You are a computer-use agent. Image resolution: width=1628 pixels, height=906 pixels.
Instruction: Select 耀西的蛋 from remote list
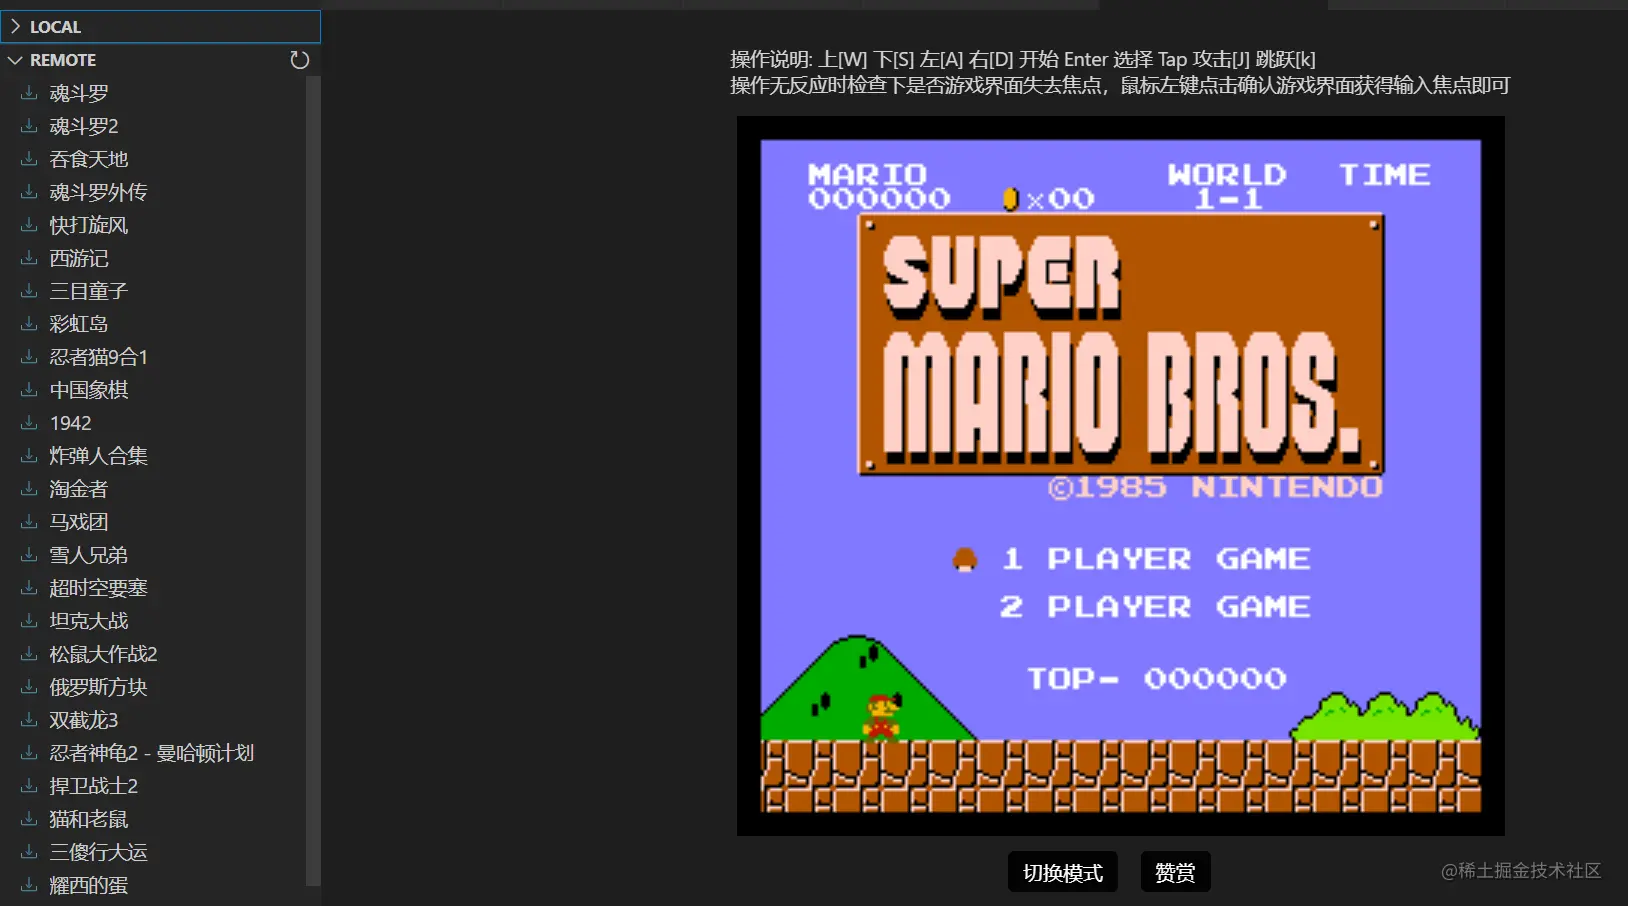(x=89, y=885)
